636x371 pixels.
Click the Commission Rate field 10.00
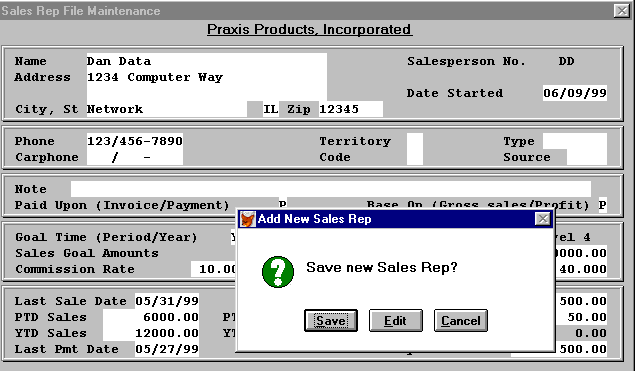(x=214, y=269)
